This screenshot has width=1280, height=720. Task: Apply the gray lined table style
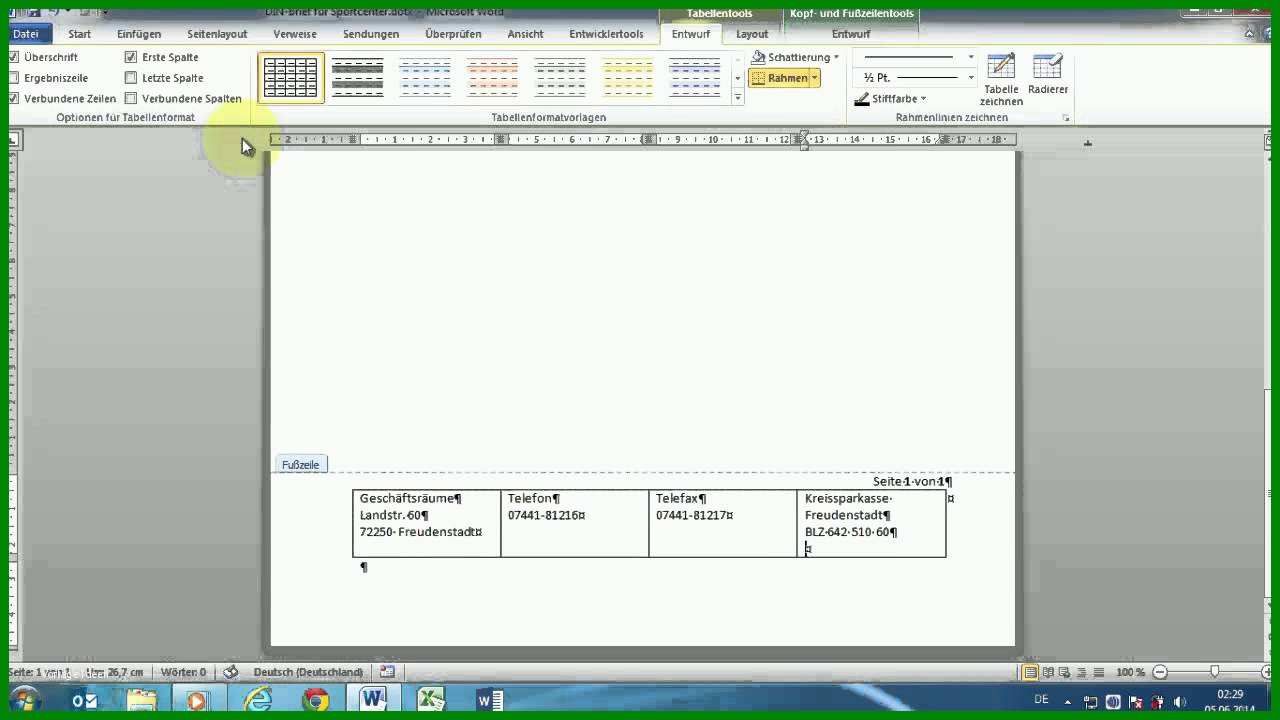[560, 77]
